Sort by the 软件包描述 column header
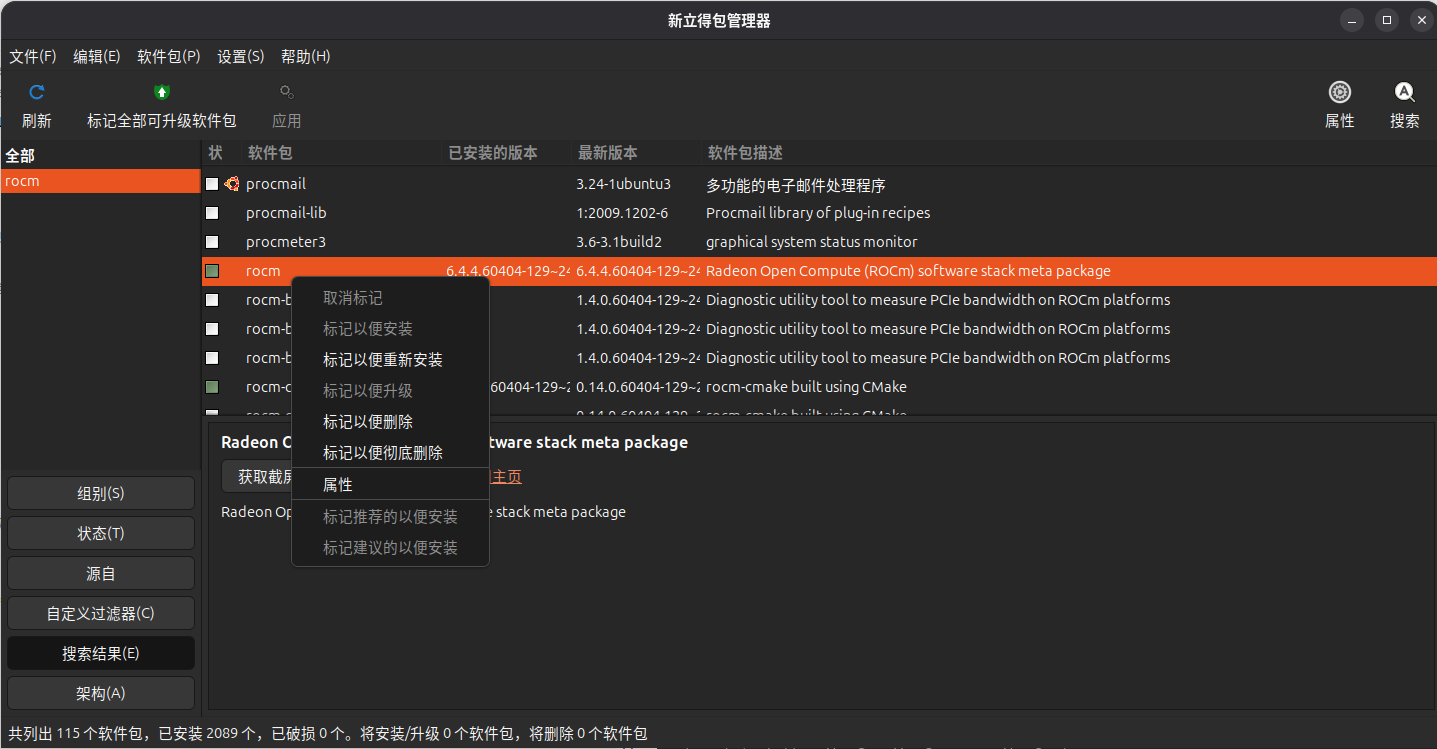Viewport: 1437px width, 749px height. 745,153
